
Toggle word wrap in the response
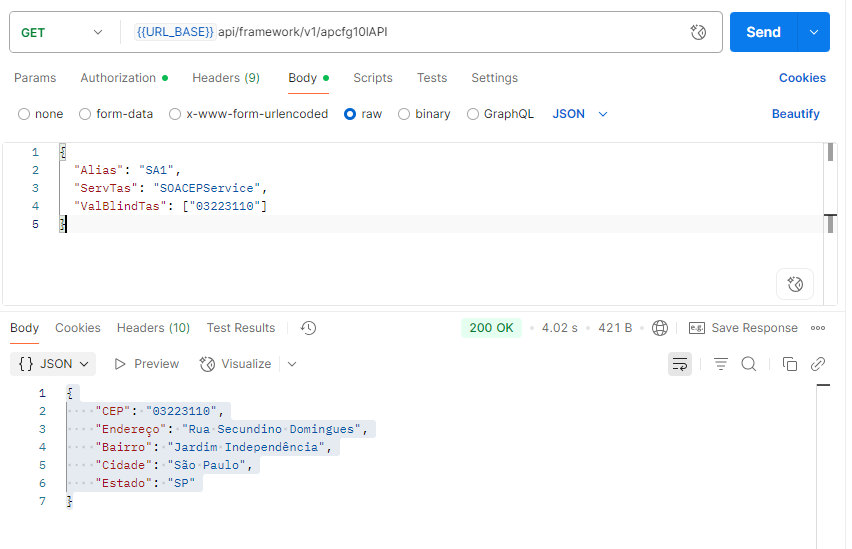point(680,364)
